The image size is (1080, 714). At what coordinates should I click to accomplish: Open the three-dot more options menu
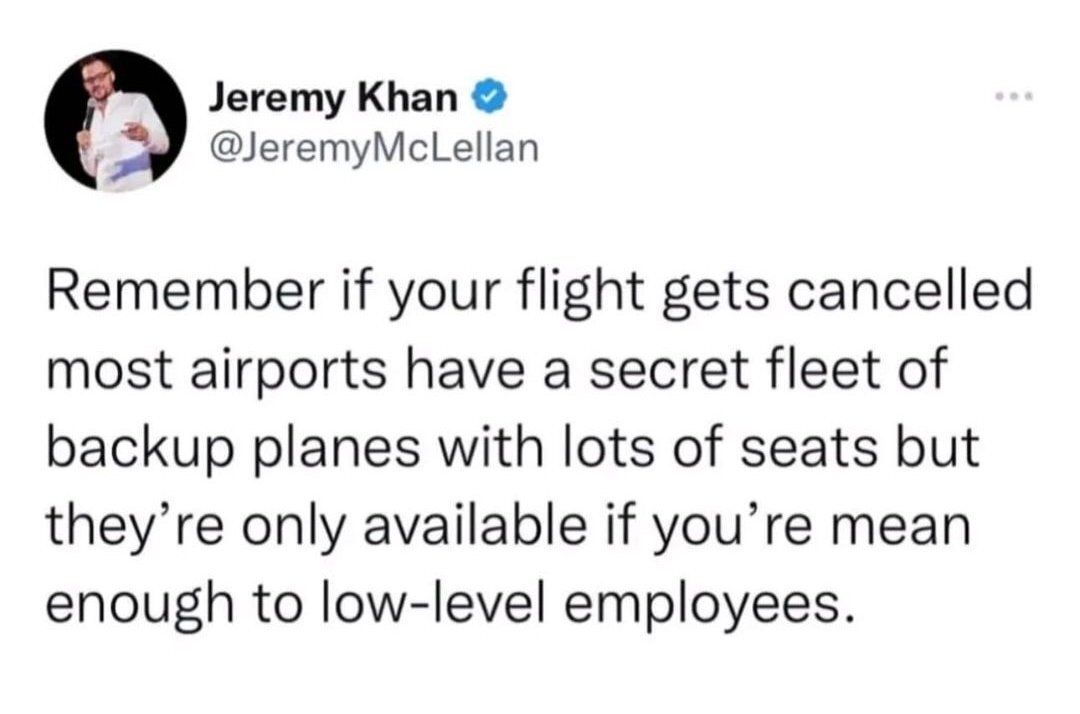tap(1012, 97)
